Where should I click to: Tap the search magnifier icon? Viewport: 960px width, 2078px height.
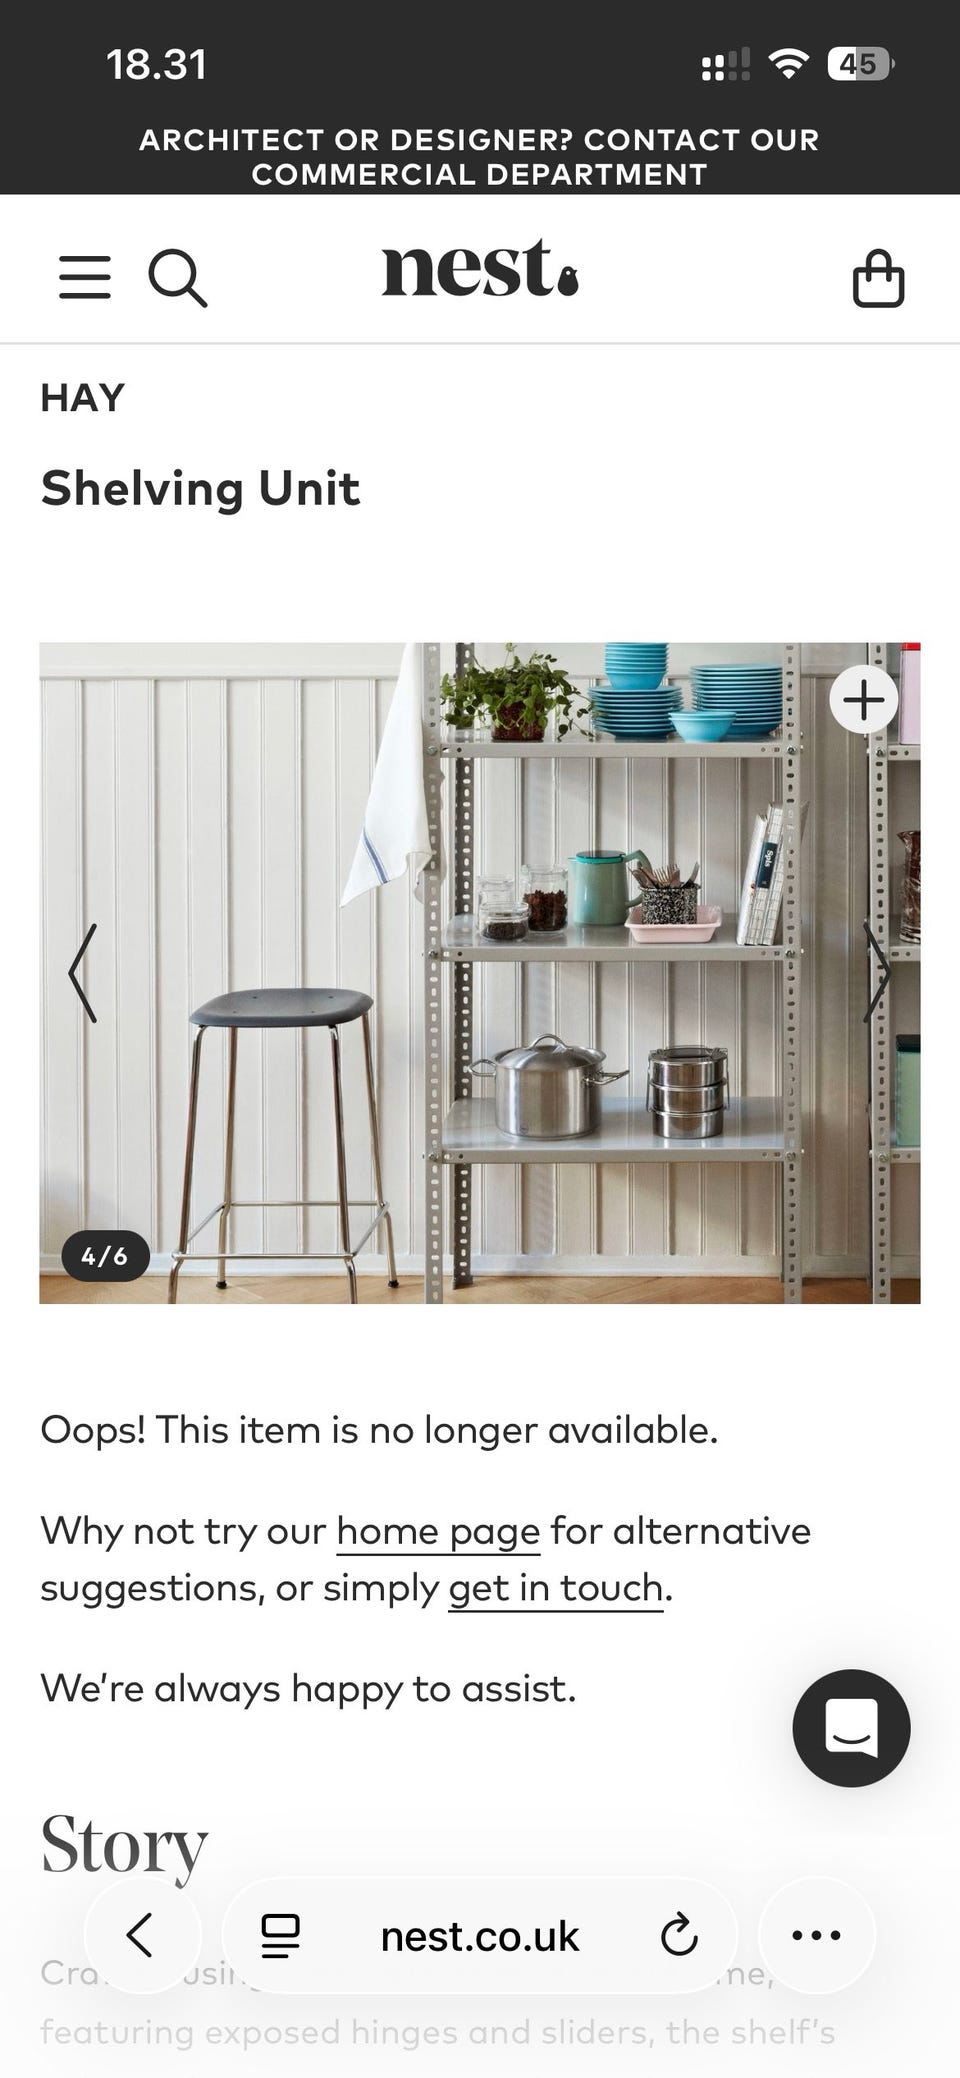[178, 277]
